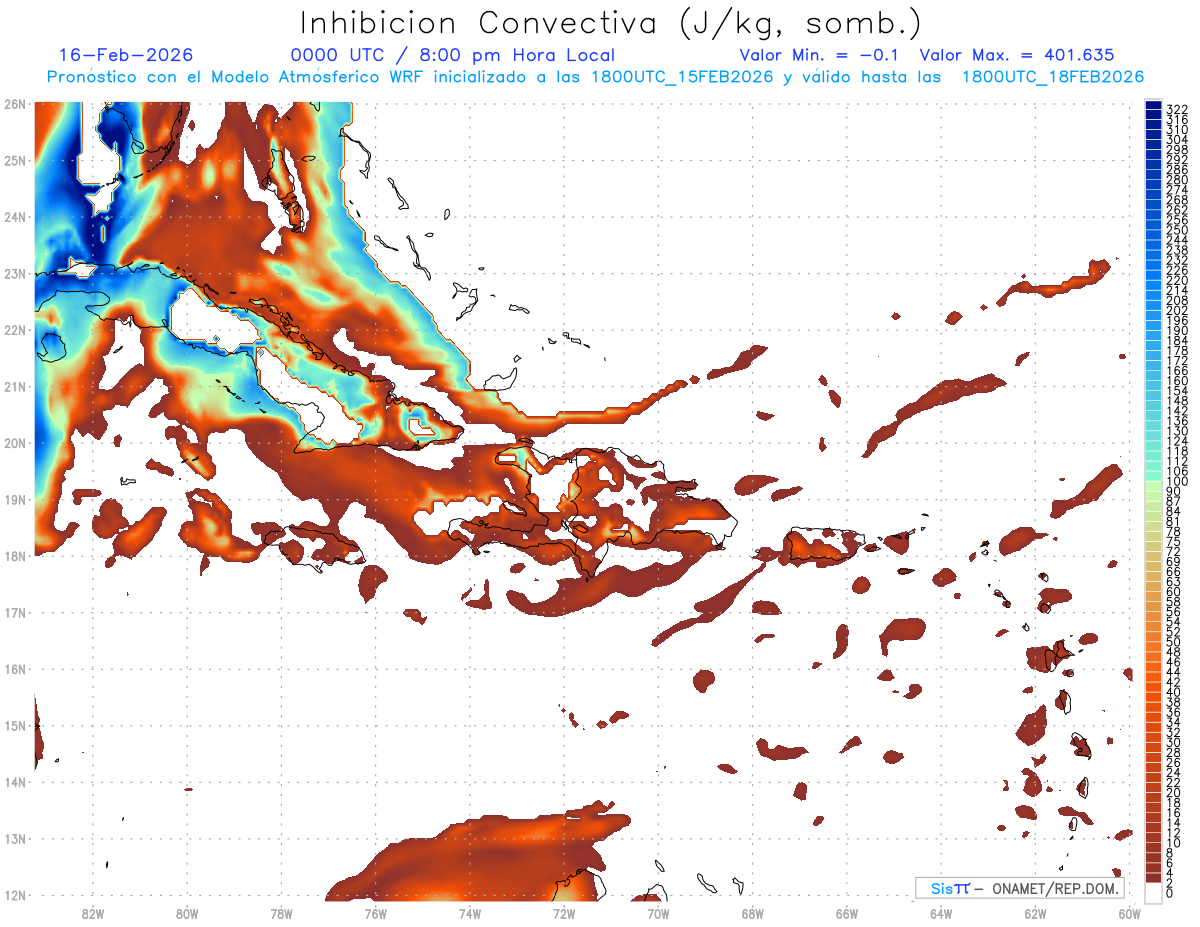This screenshot has width=1200, height=927.
Task: Click the colorbar value "10"
Action: pos(1174,843)
